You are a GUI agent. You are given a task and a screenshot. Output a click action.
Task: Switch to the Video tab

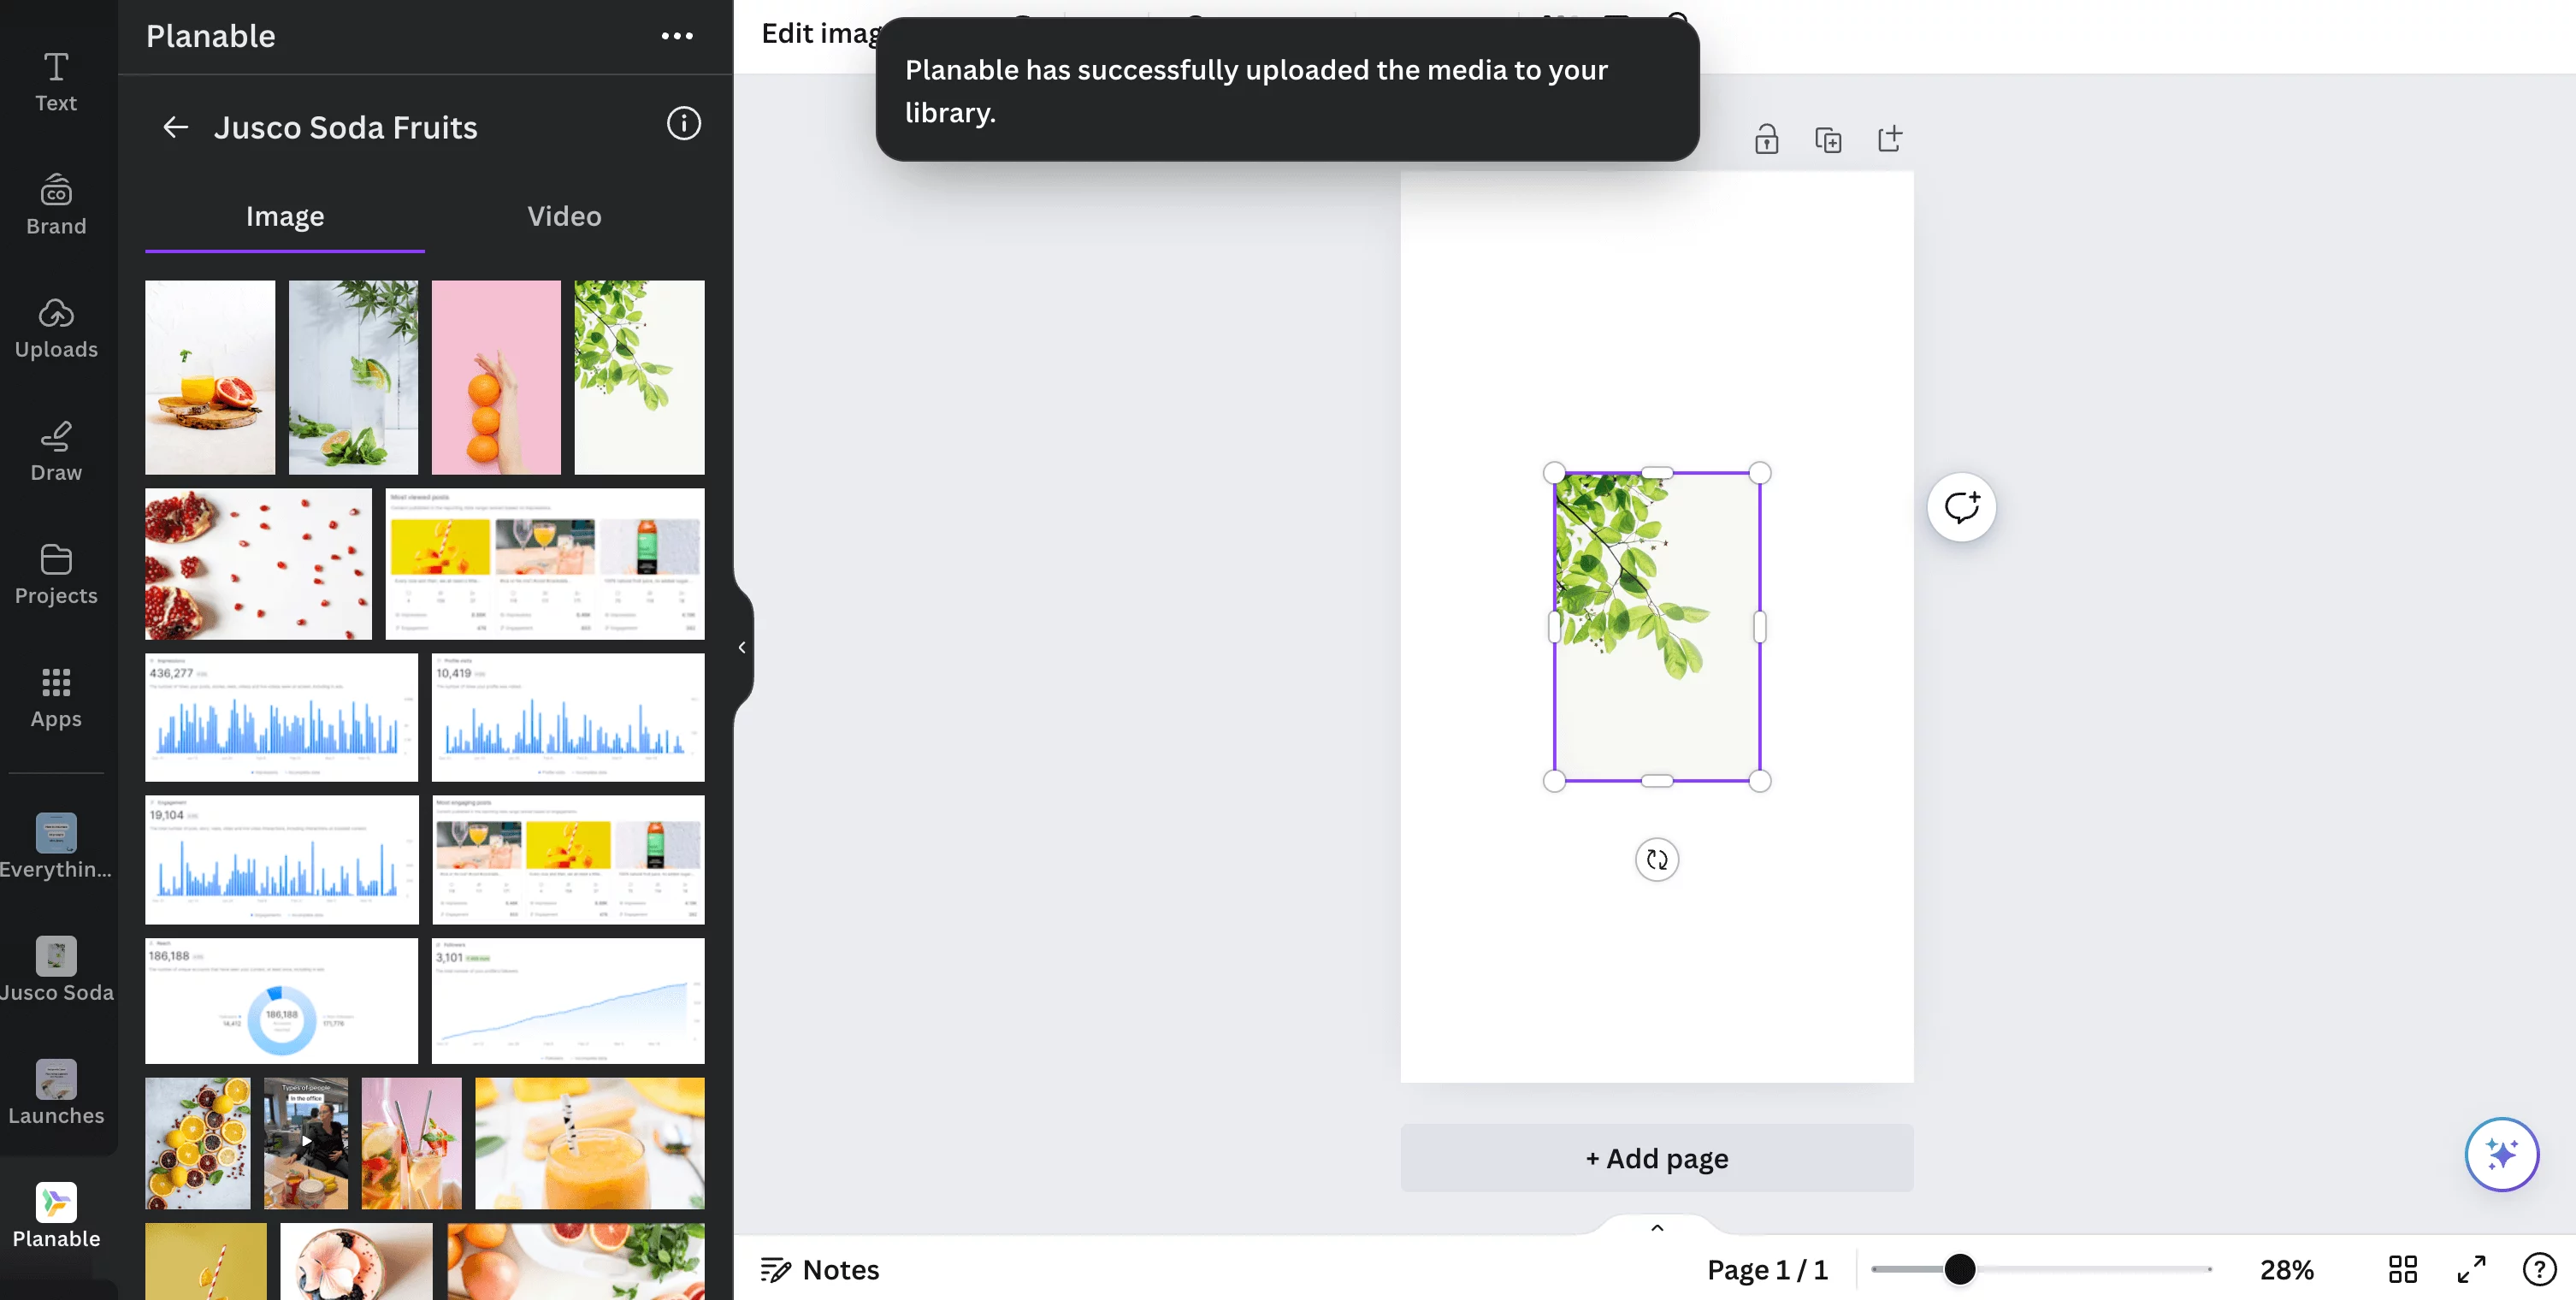point(564,217)
